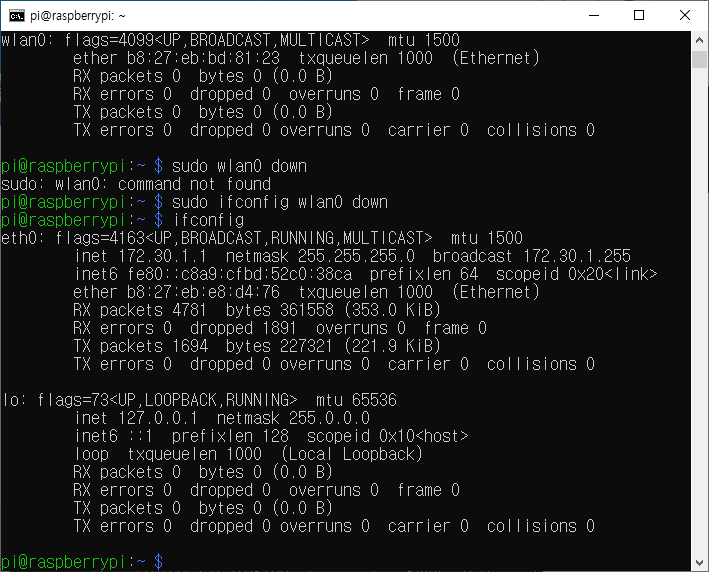Screen dimensions: 709x572
Task: Maximize the pi@raspberrypi terminal window
Action: (x=639, y=15)
